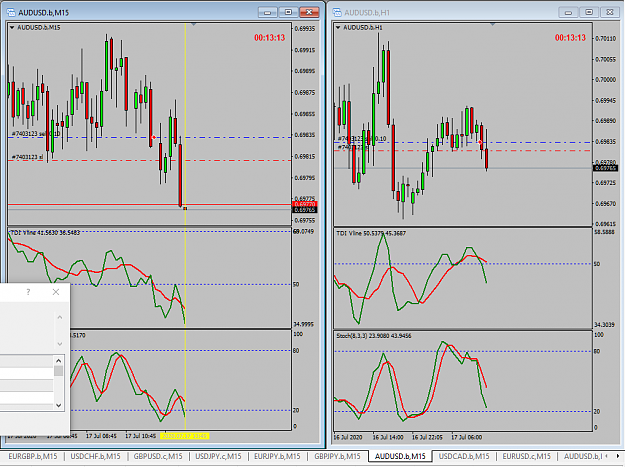Viewport: 625px width, 467px height.
Task: Click the dialog's upper spinner up arrow
Action: (60, 318)
